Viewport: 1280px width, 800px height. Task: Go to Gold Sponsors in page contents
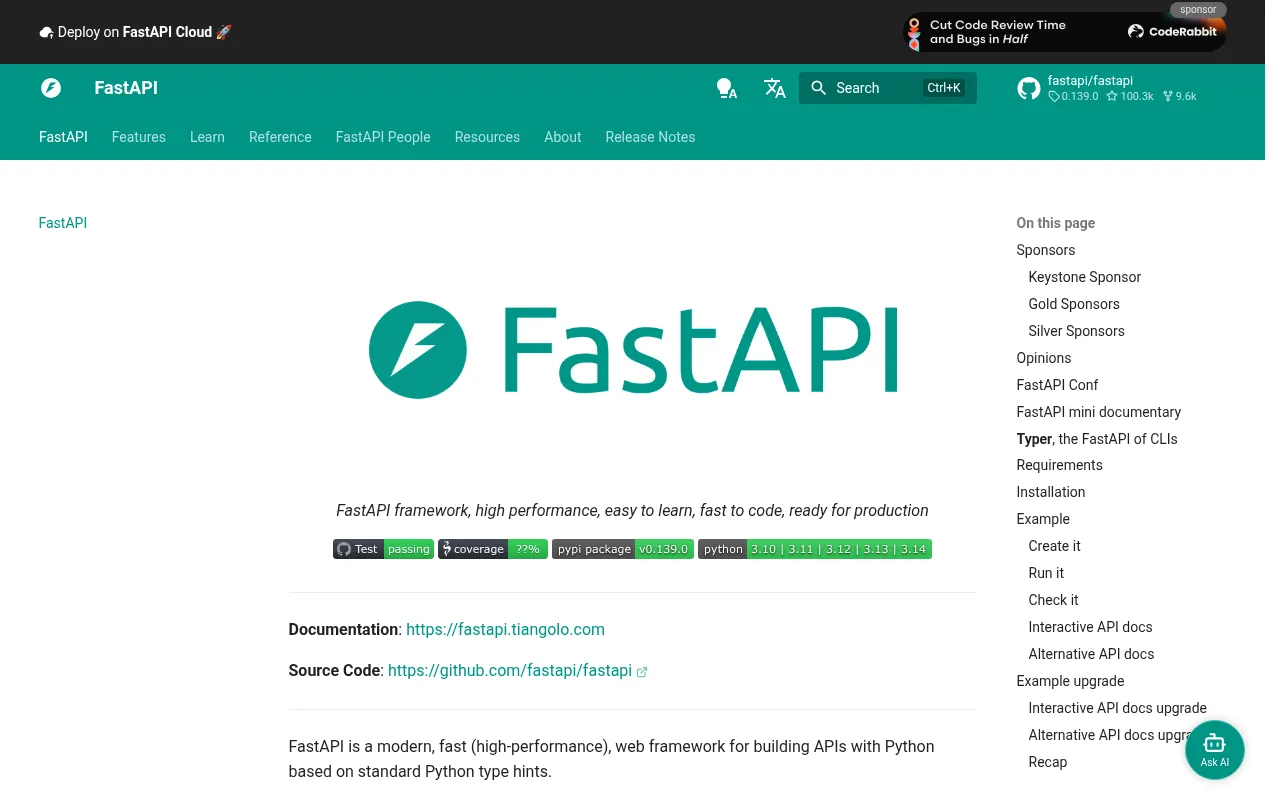coord(1074,304)
